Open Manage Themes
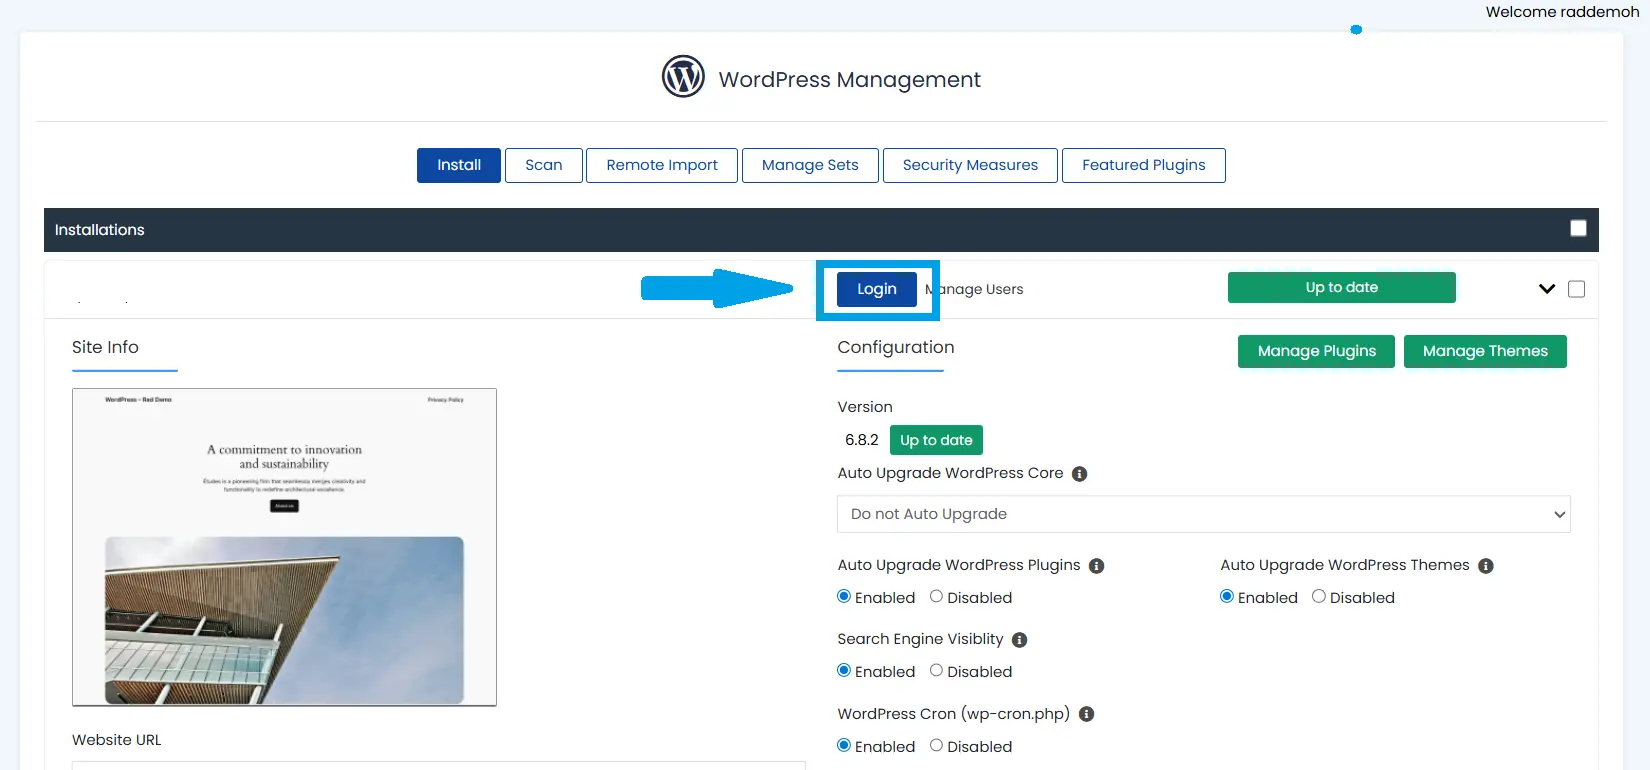 pos(1485,351)
